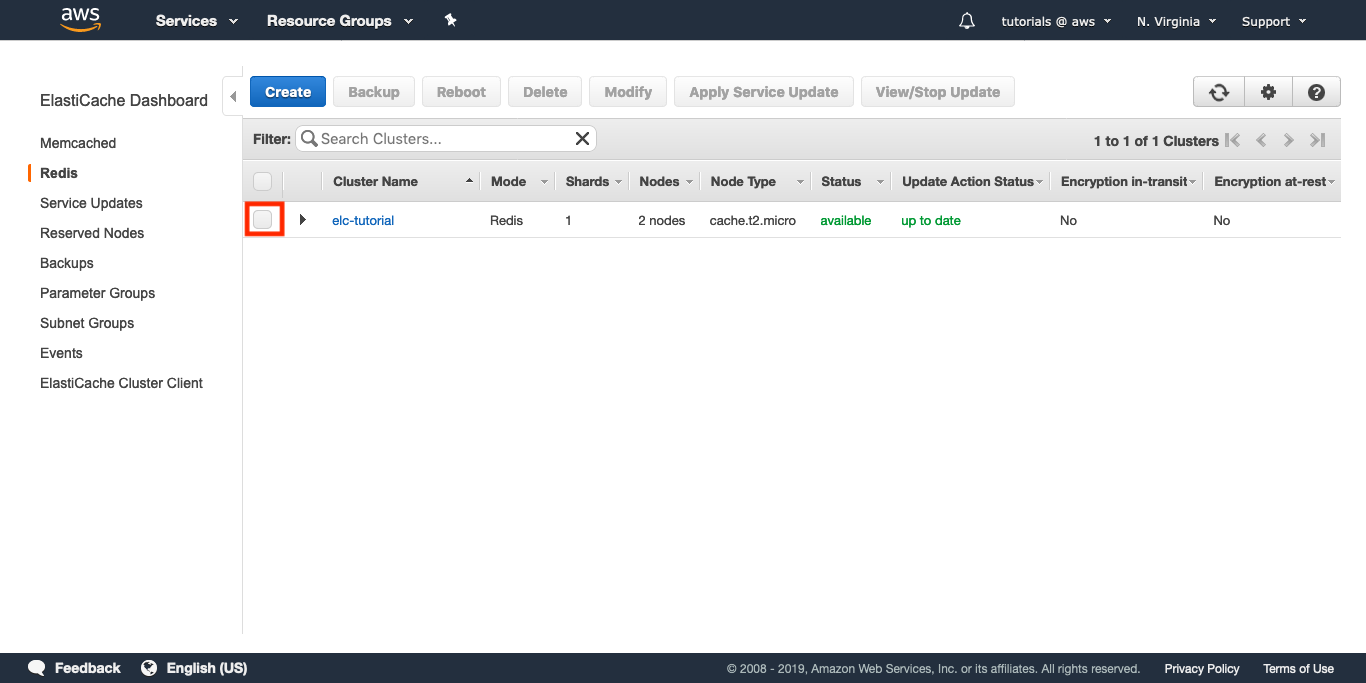
Task: Refresh the cluster list
Action: (x=1218, y=92)
